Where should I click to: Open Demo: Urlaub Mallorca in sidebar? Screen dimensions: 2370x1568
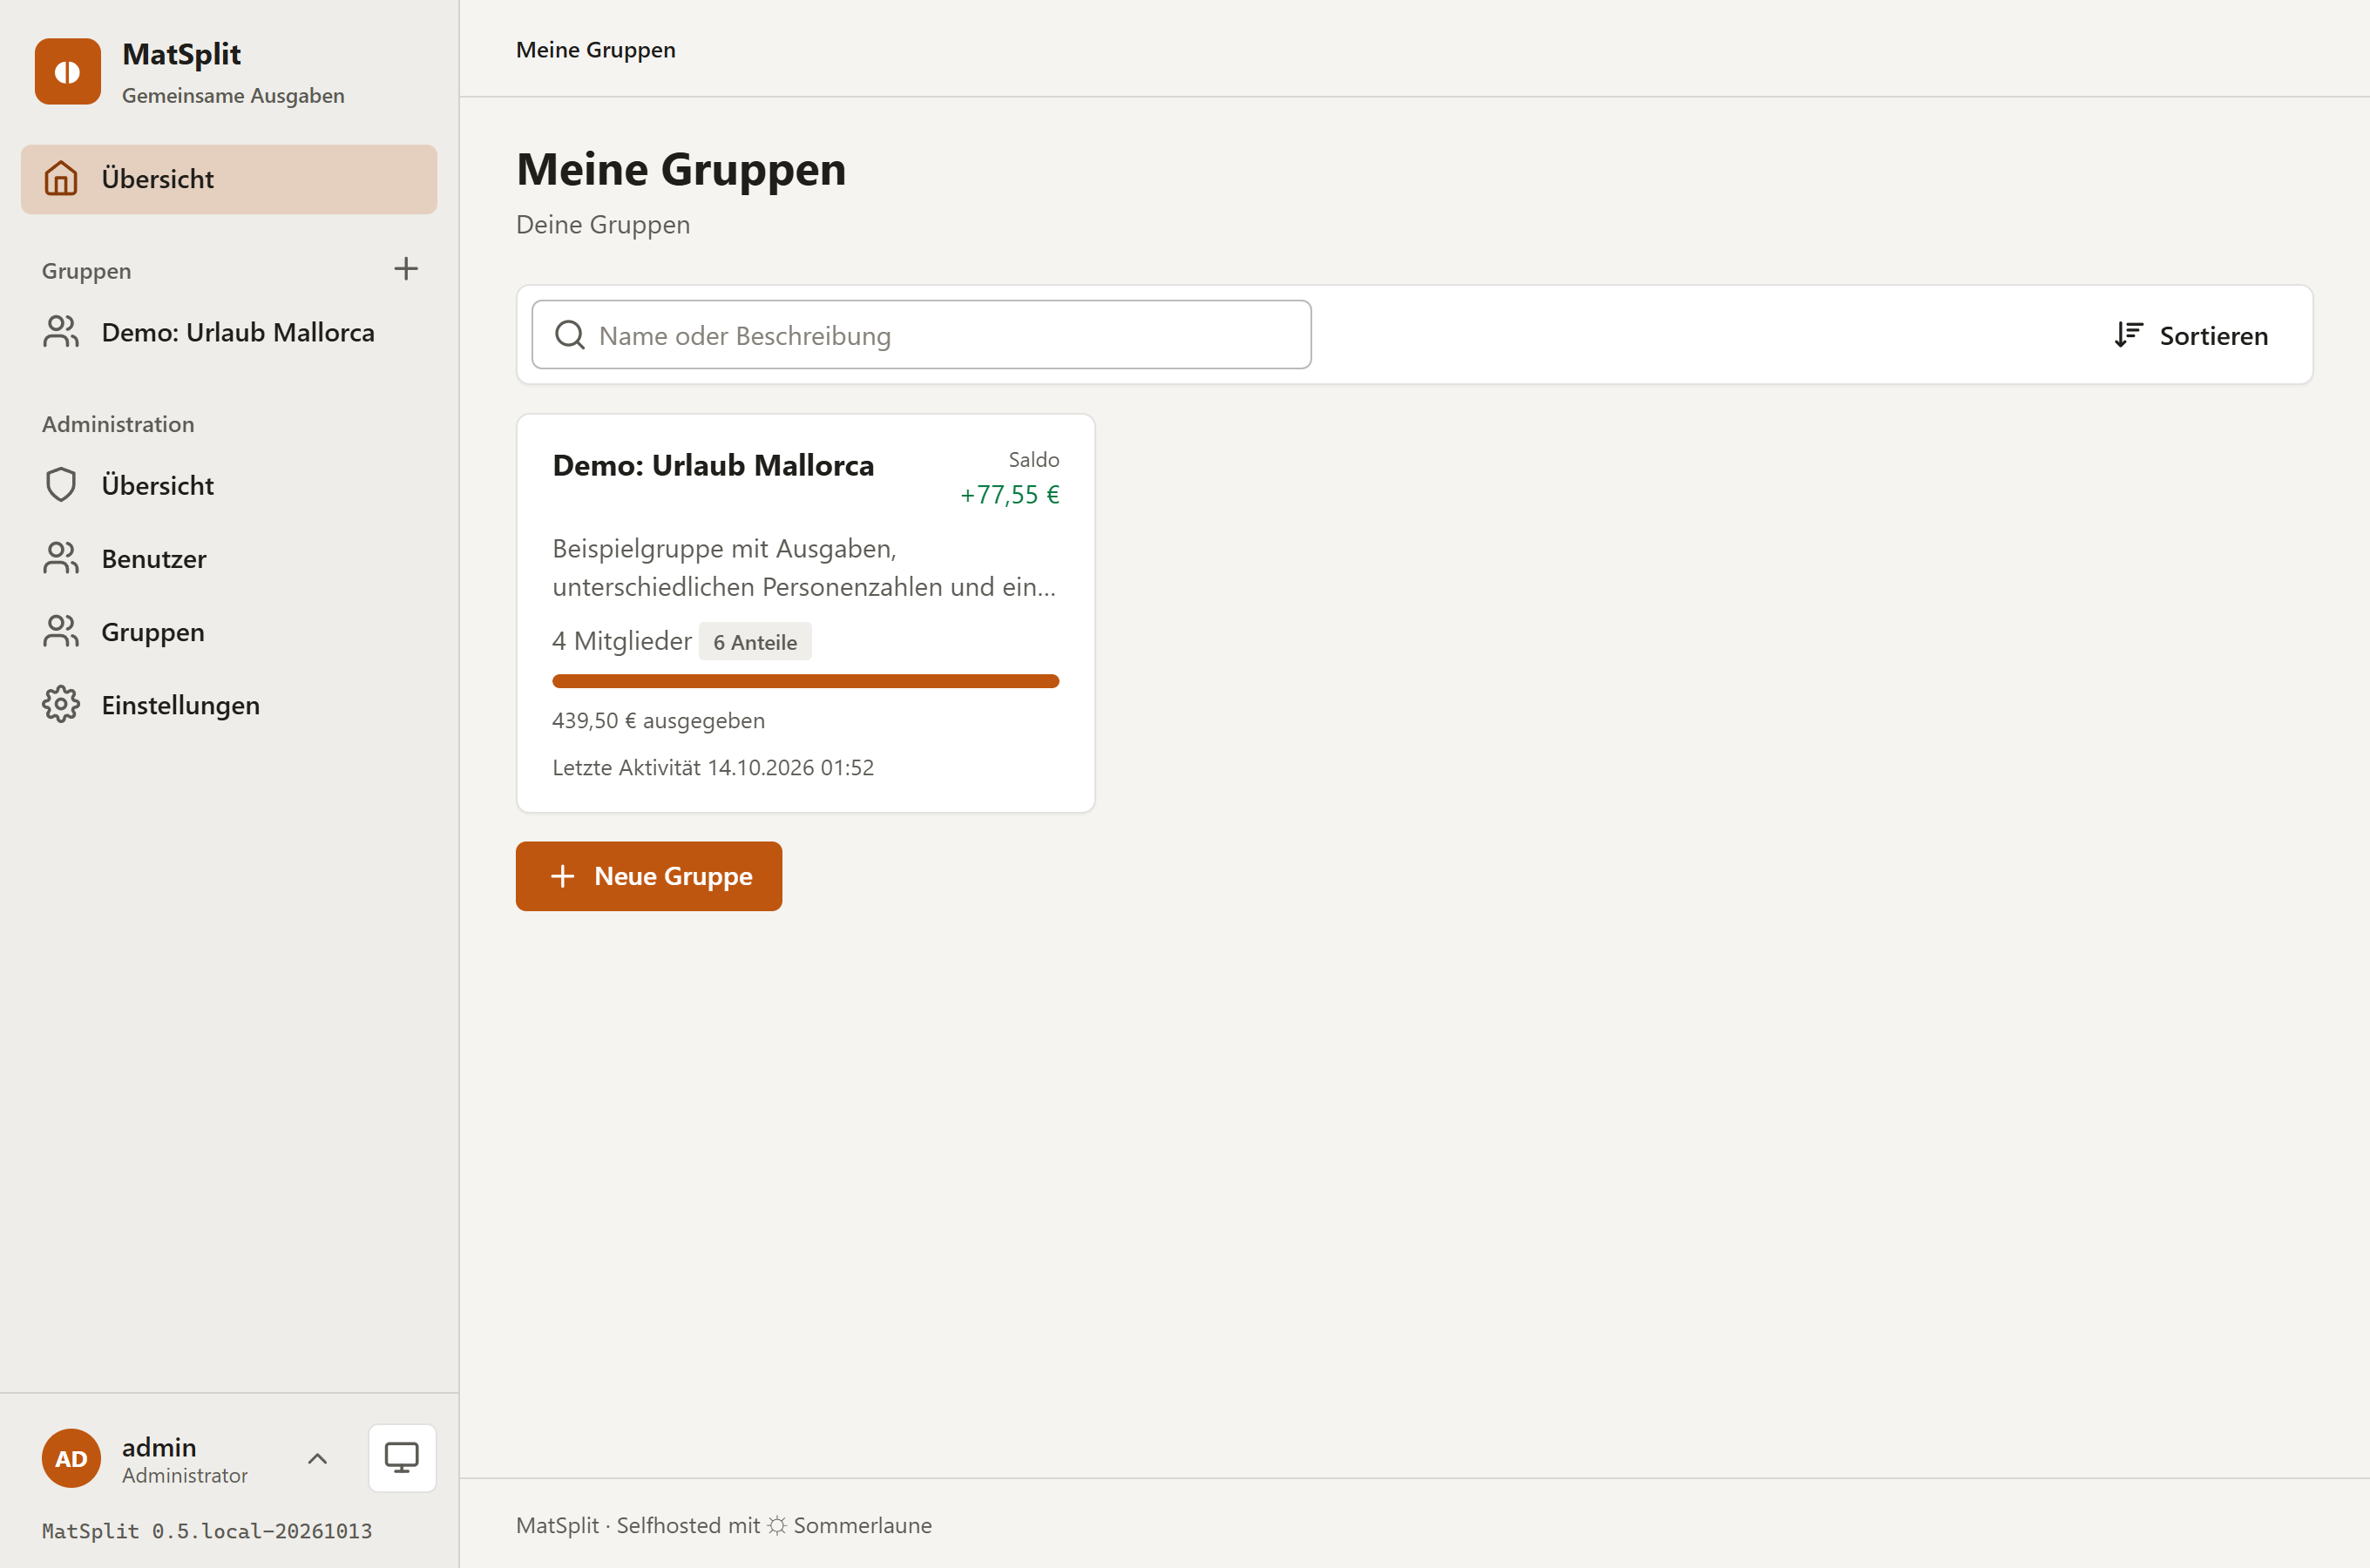point(229,332)
